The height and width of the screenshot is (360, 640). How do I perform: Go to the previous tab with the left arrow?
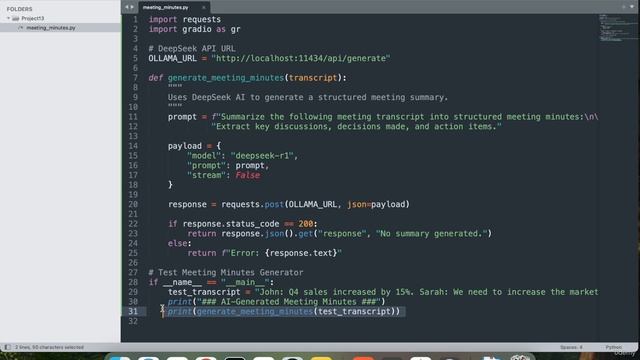(x=127, y=7)
